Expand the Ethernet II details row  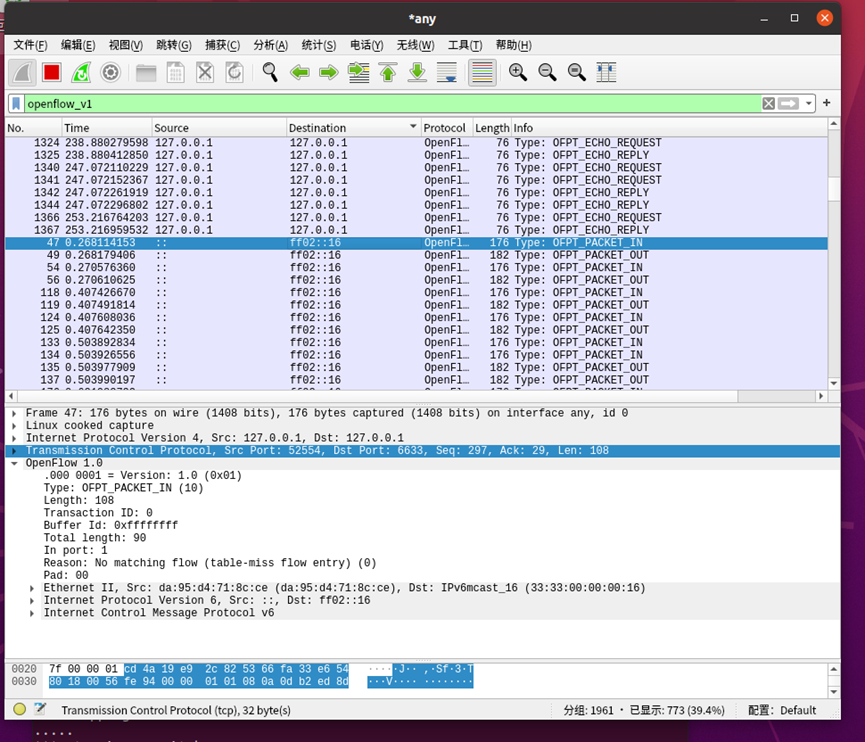pos(32,588)
